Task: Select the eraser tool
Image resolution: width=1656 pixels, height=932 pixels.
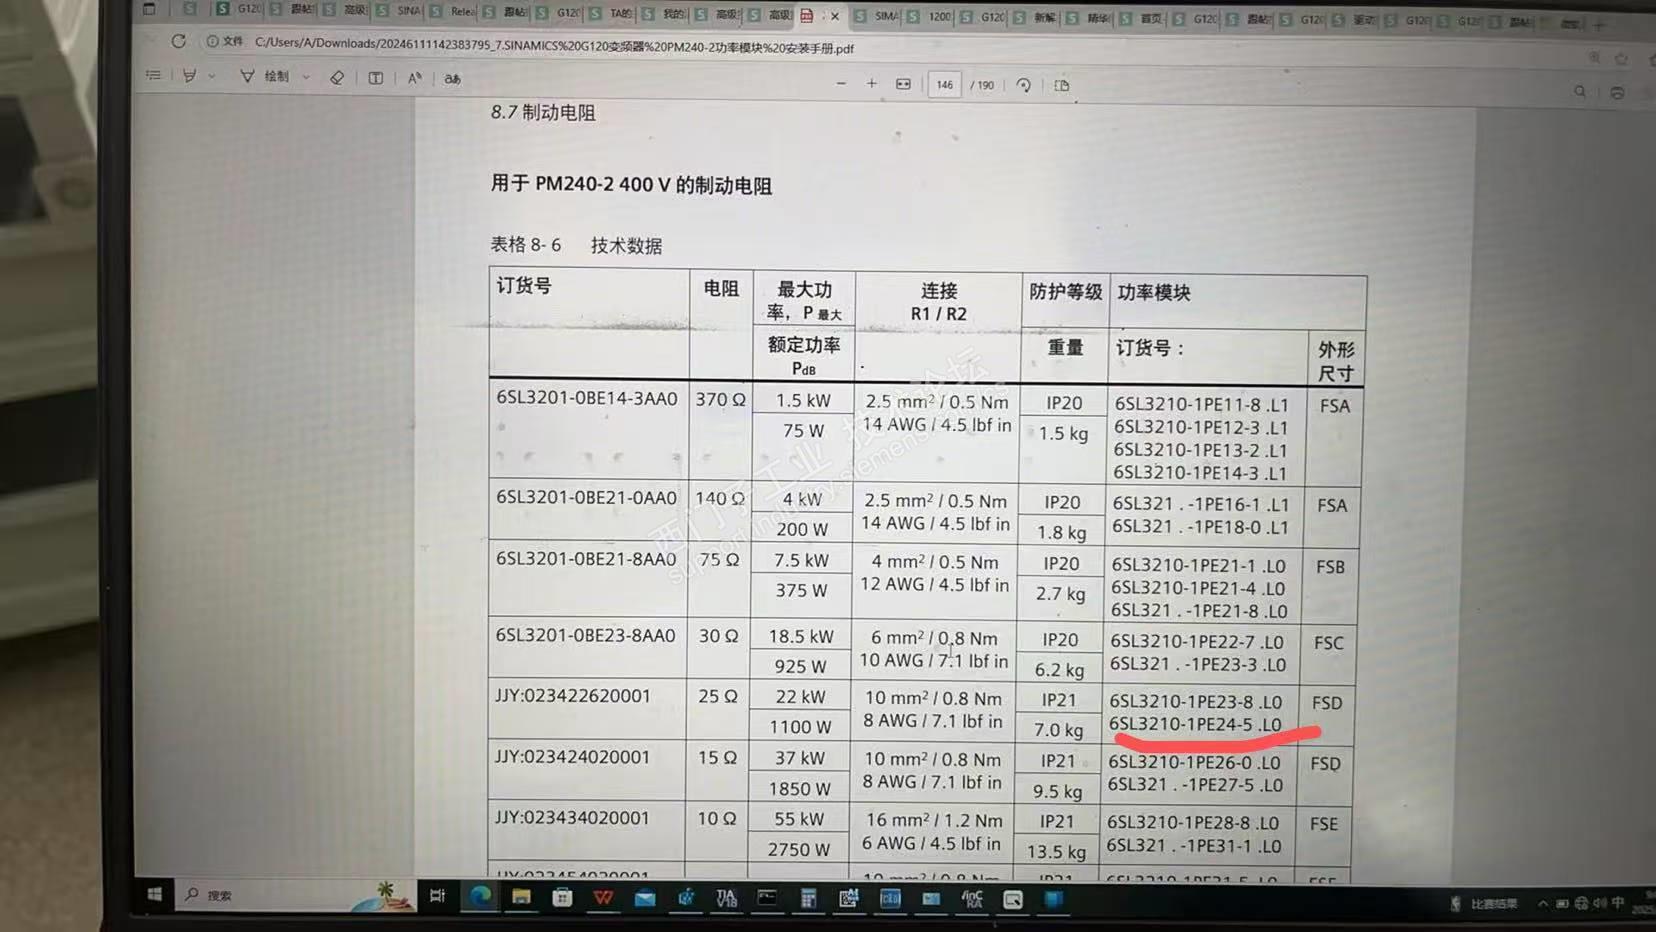Action: 337,77
